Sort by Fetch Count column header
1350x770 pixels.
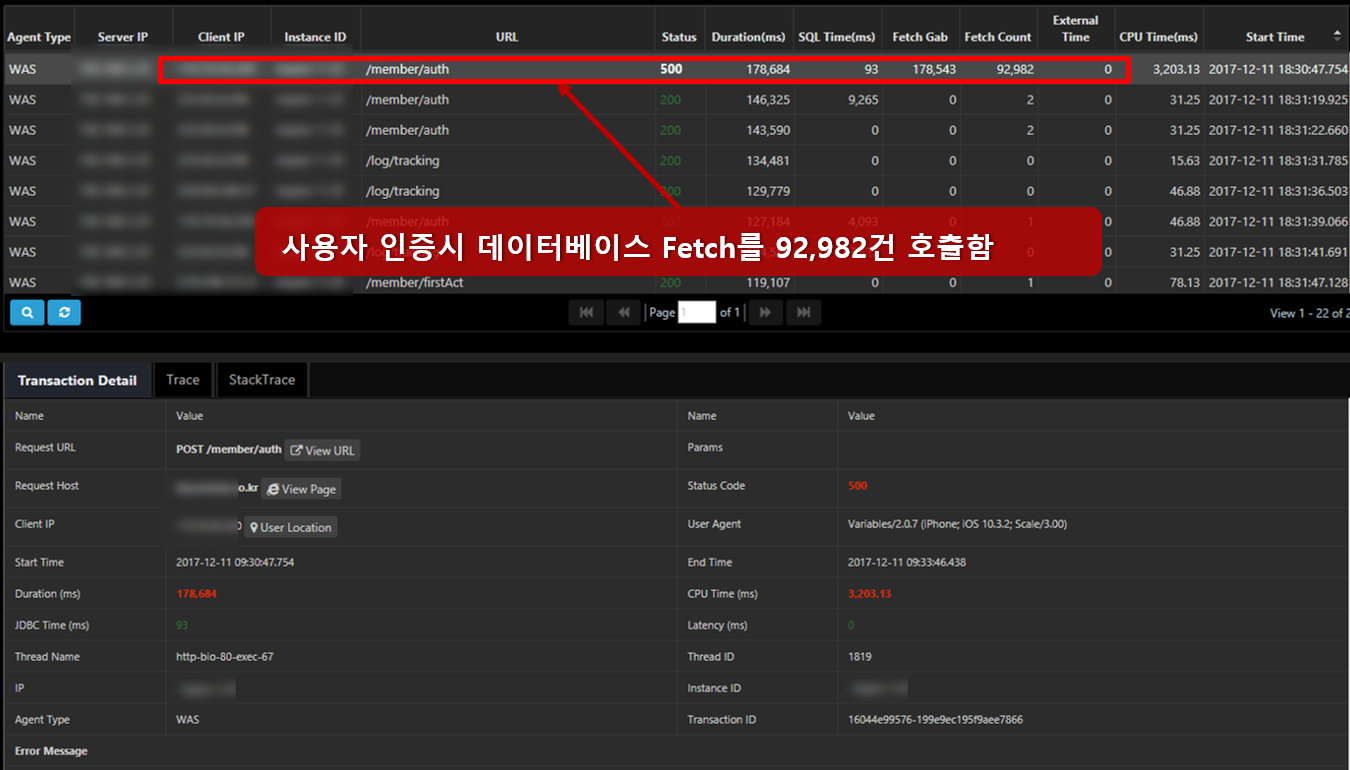tap(997, 37)
